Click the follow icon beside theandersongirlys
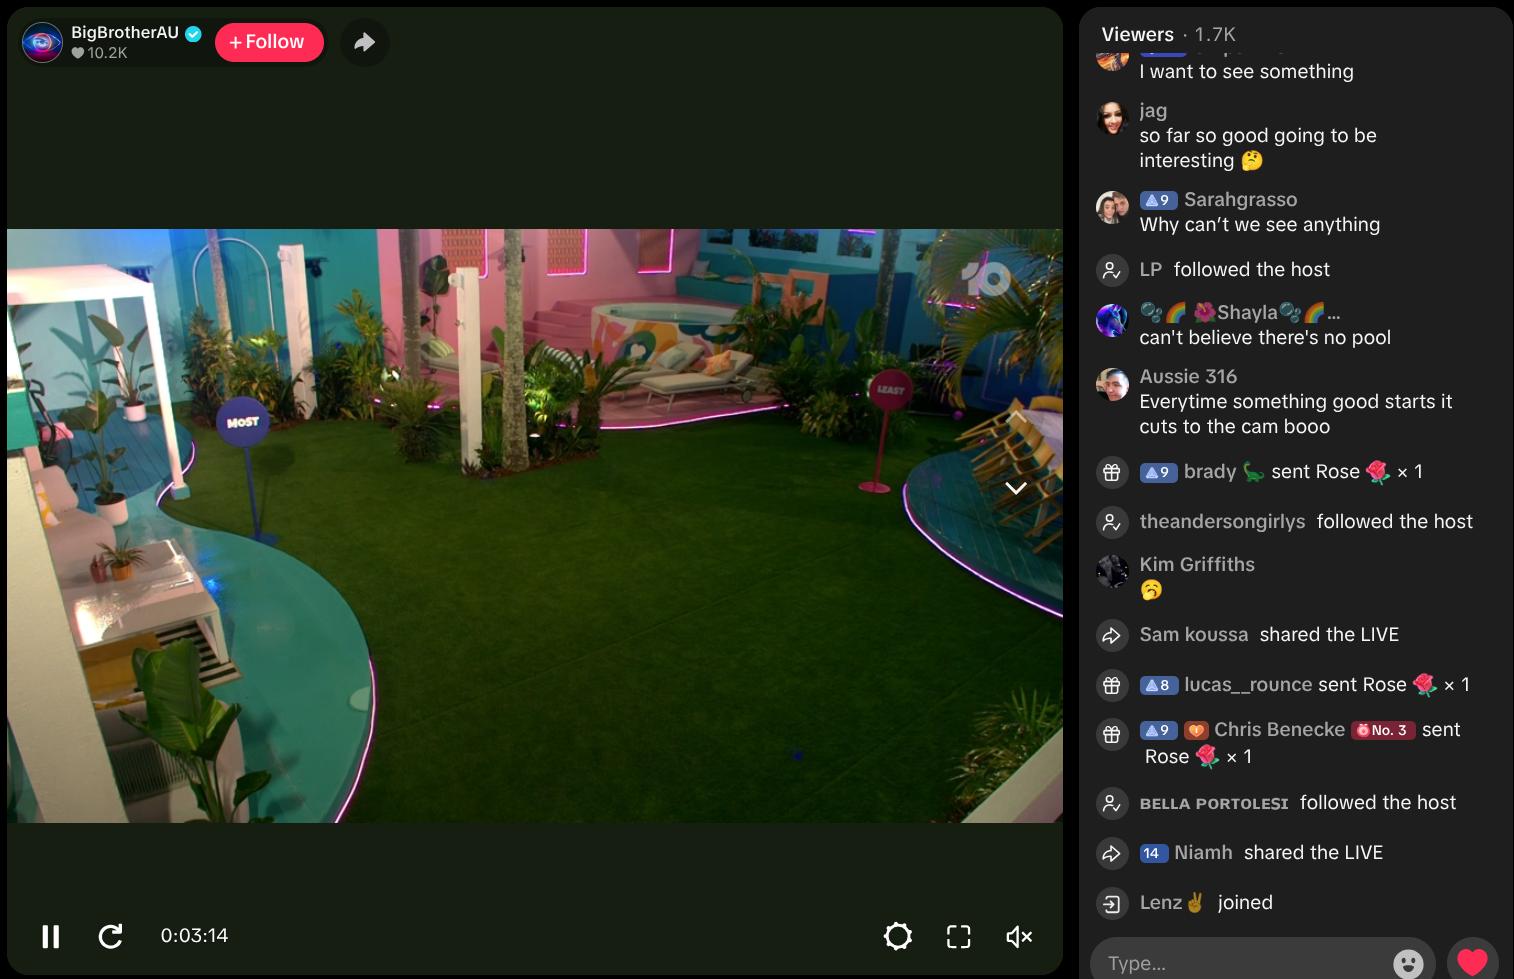 1111,522
